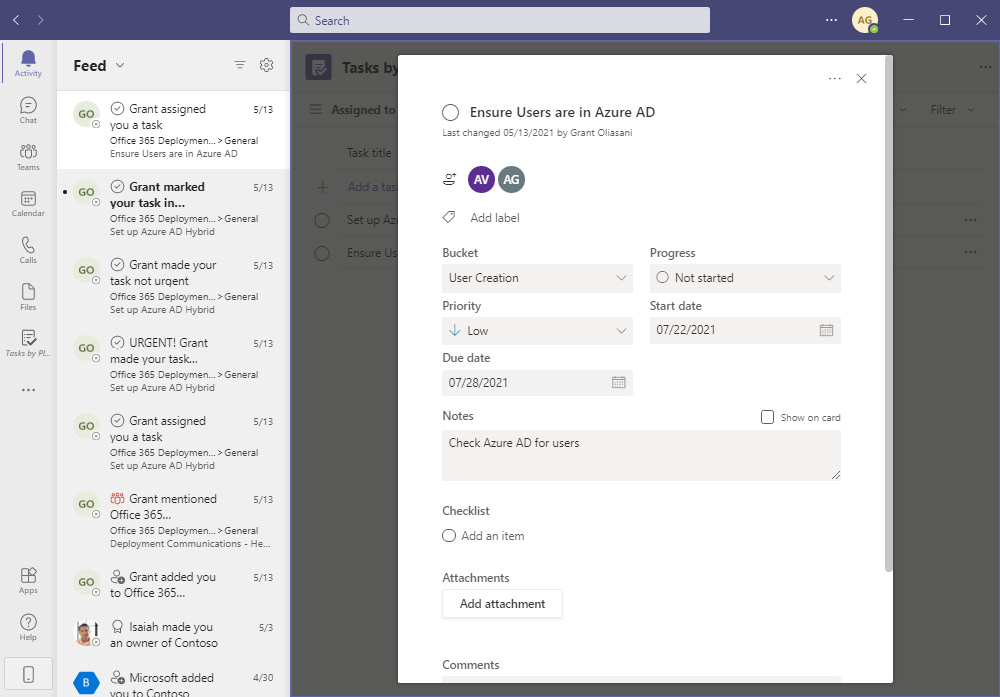Click the mobile app download icon

28,674
